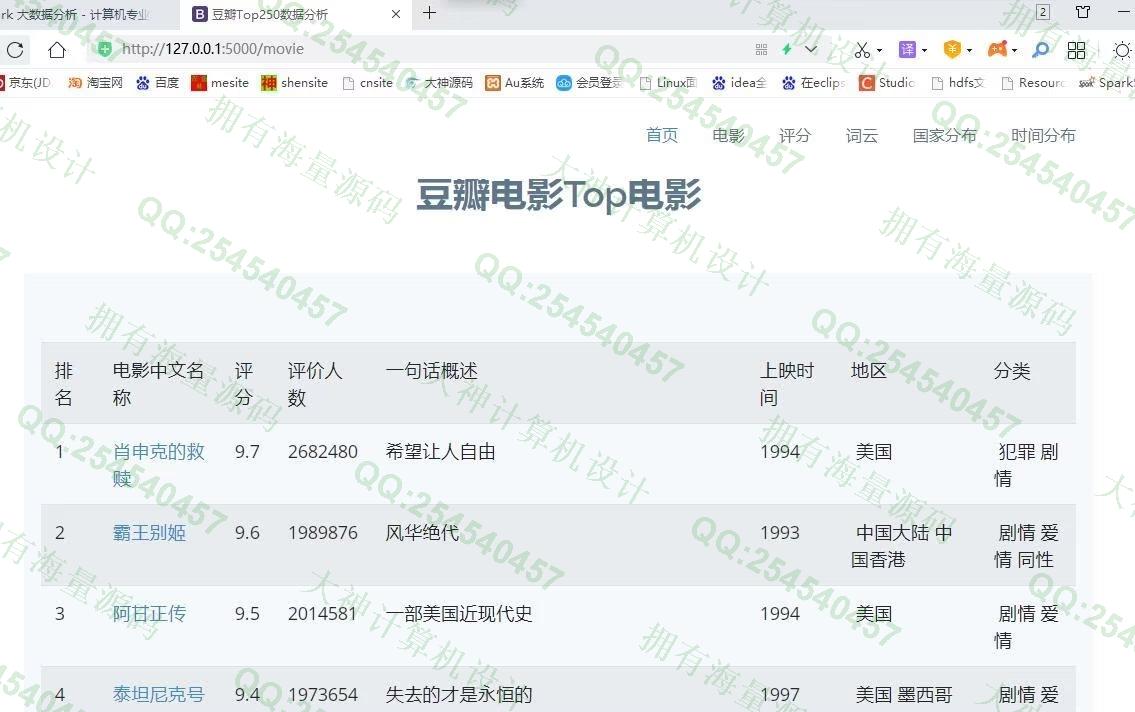Click the 评价人数 column header

click(x=315, y=383)
